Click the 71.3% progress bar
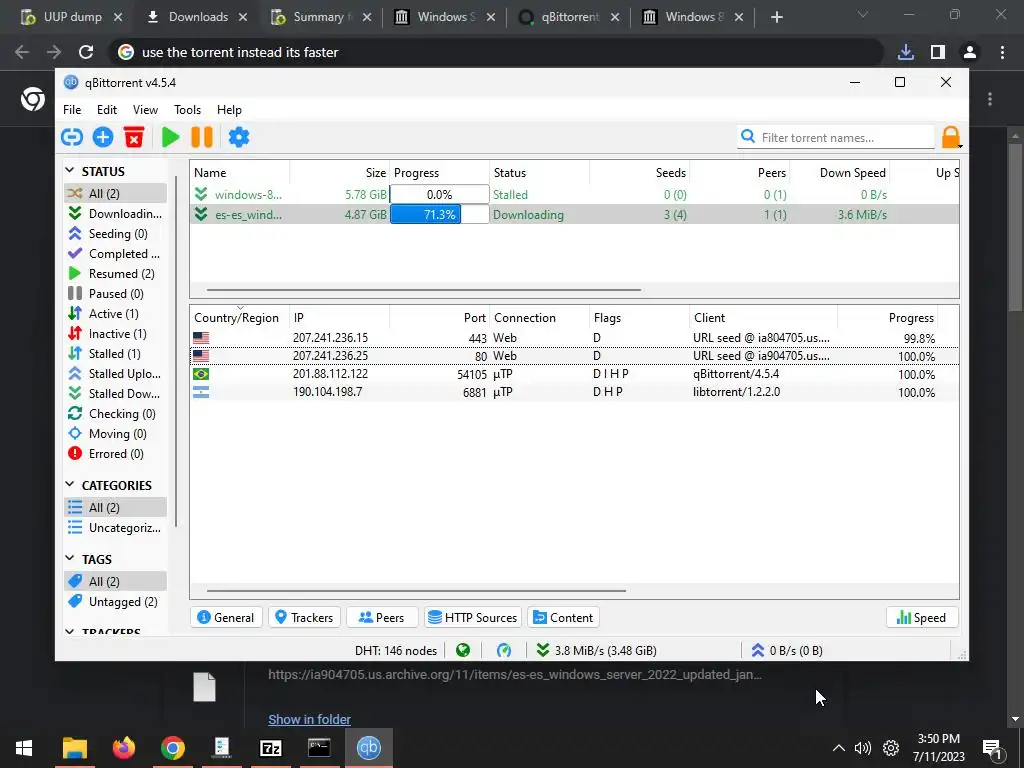The width and height of the screenshot is (1024, 768). [x=440, y=214]
